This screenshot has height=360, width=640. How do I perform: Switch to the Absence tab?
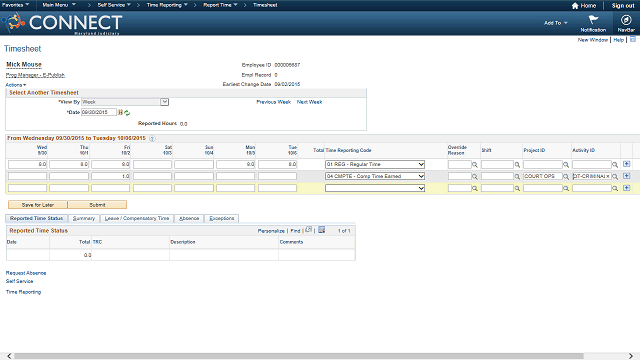(x=189, y=219)
